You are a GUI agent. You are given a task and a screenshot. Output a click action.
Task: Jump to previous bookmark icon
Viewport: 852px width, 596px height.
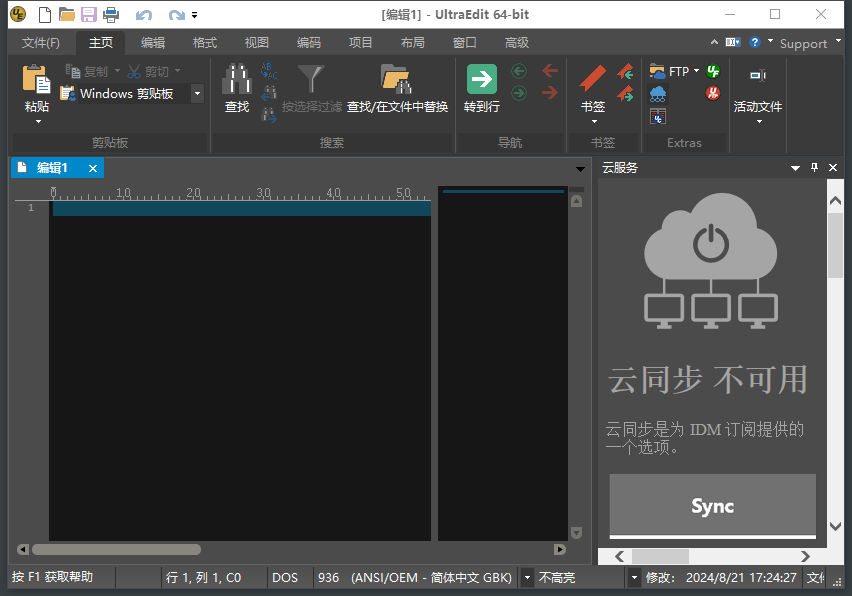click(x=625, y=71)
